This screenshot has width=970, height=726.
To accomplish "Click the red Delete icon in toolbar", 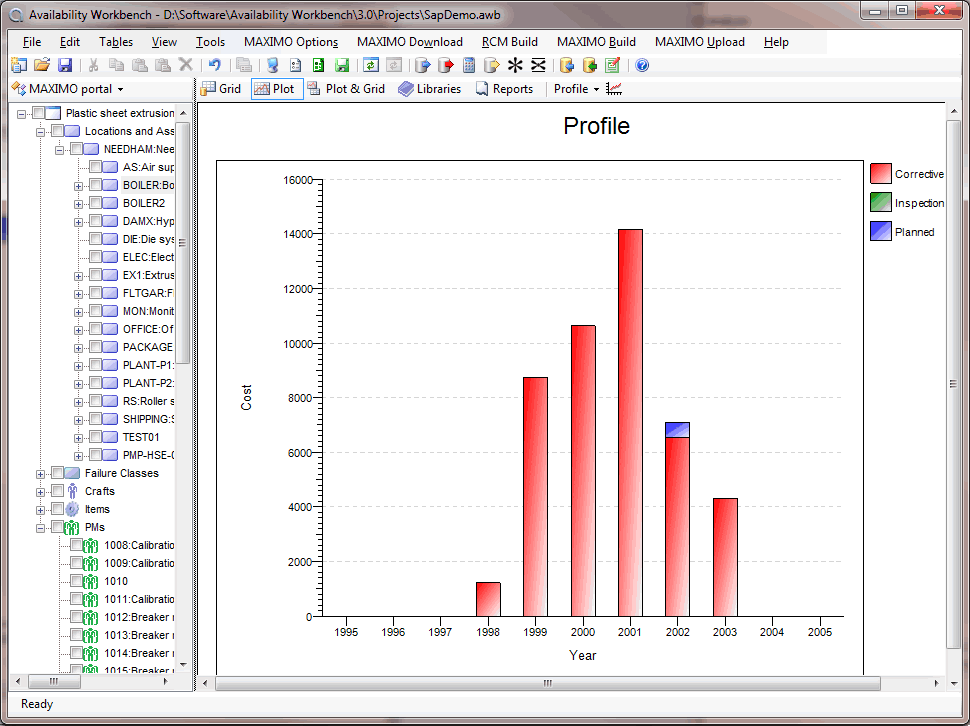I will click(x=186, y=64).
